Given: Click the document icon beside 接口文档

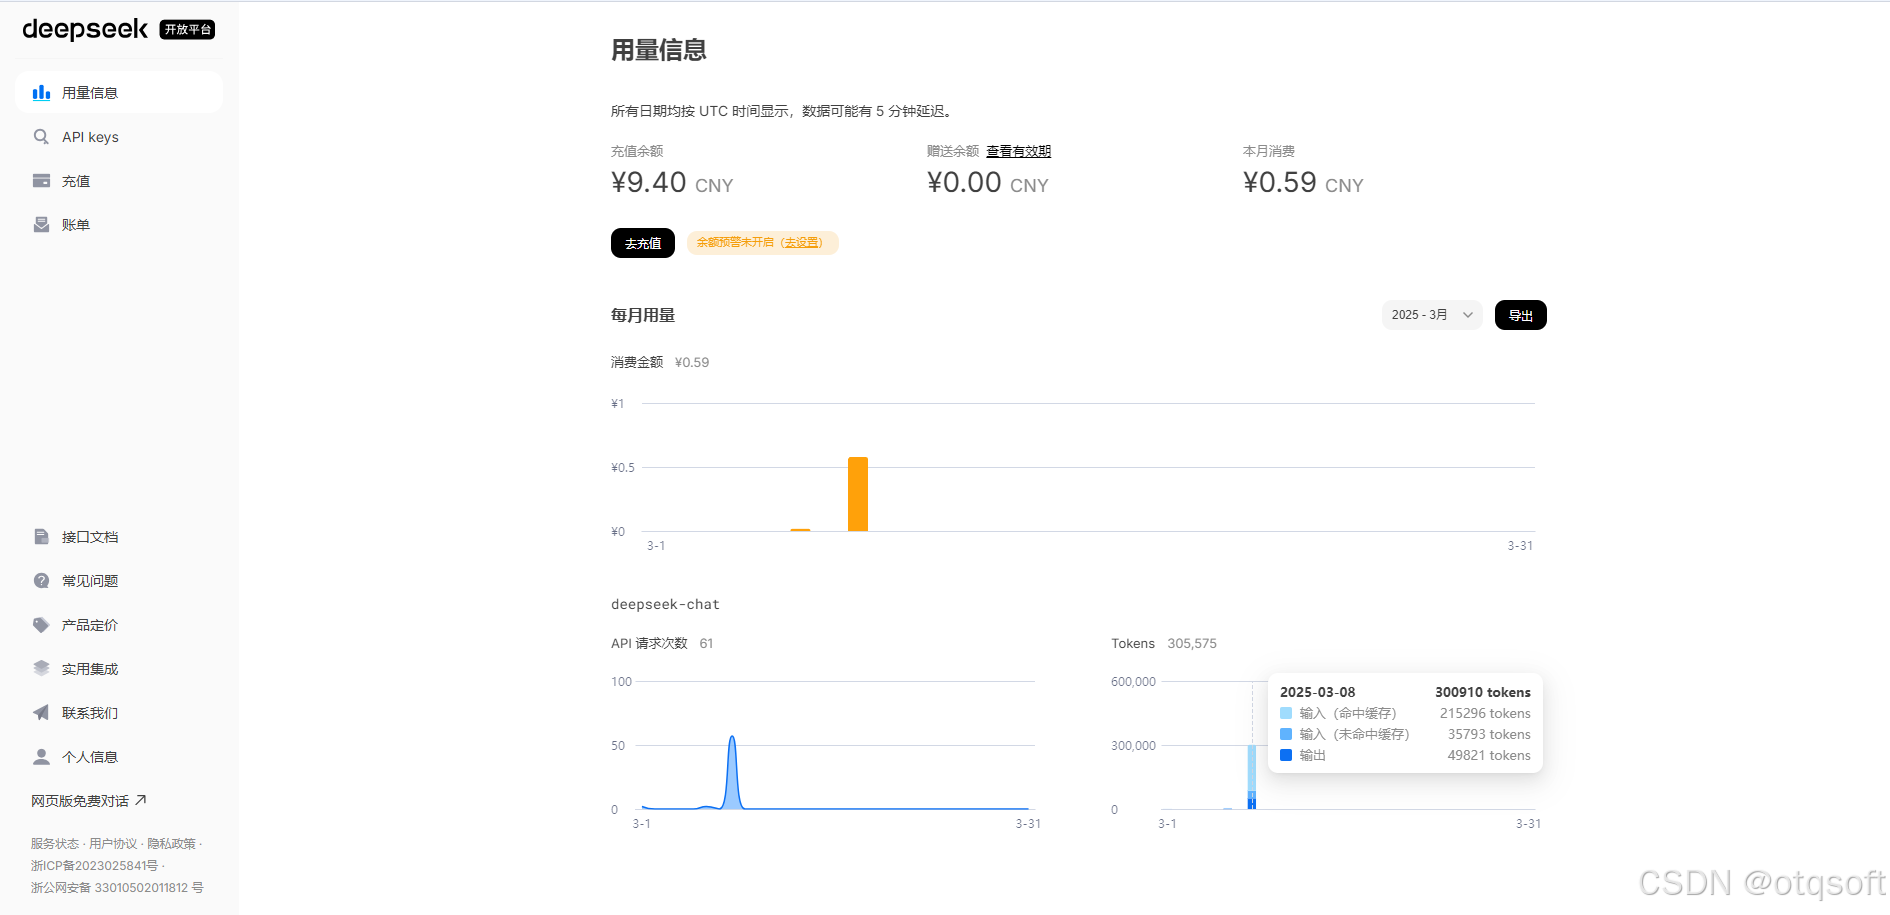Looking at the screenshot, I should coord(41,537).
